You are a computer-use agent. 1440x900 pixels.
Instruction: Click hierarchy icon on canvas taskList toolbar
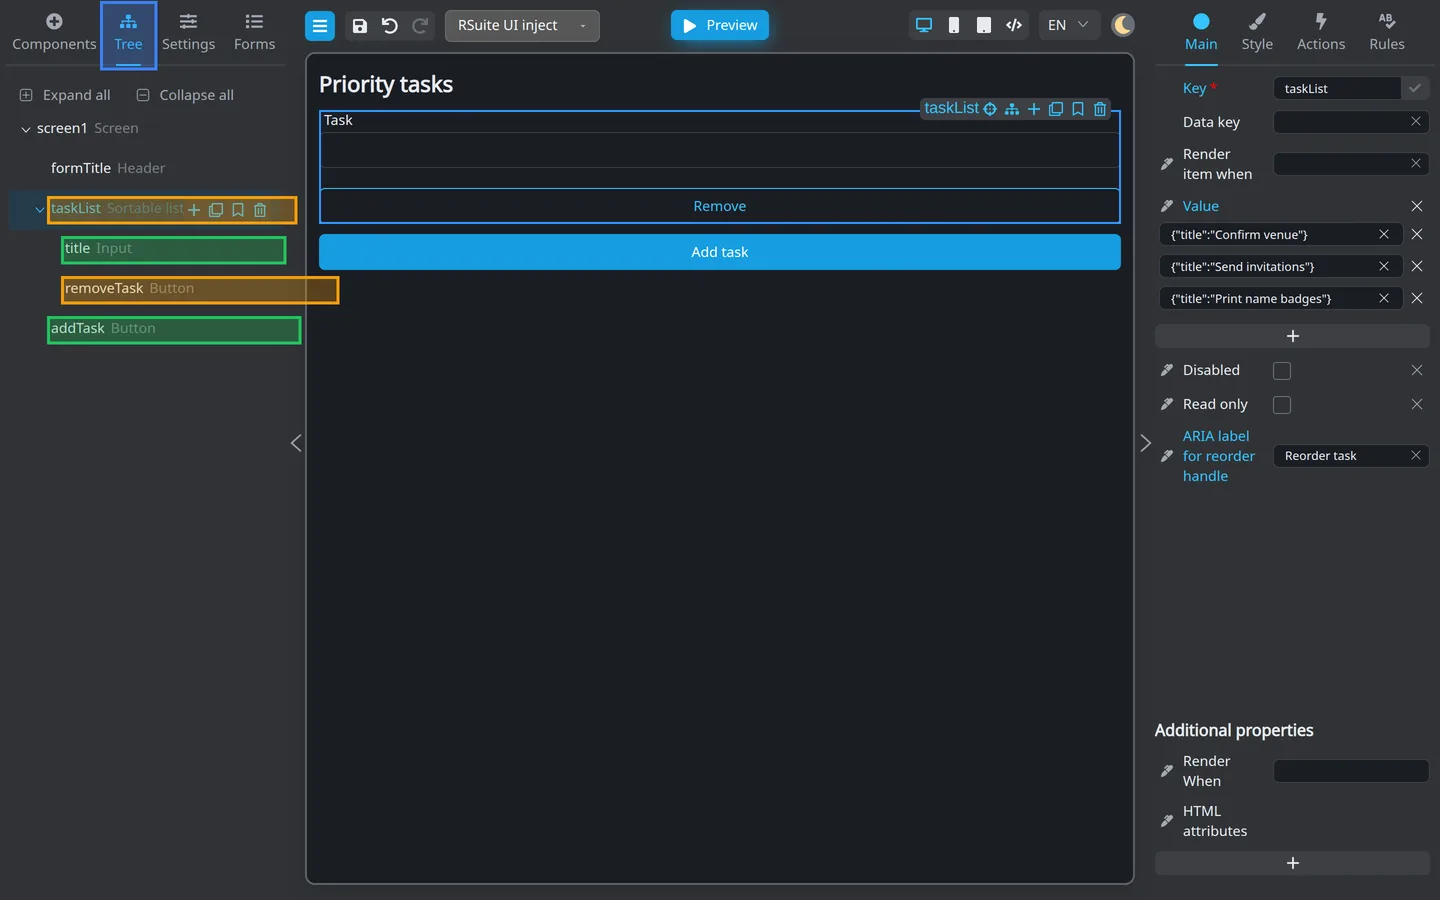pyautogui.click(x=1012, y=109)
